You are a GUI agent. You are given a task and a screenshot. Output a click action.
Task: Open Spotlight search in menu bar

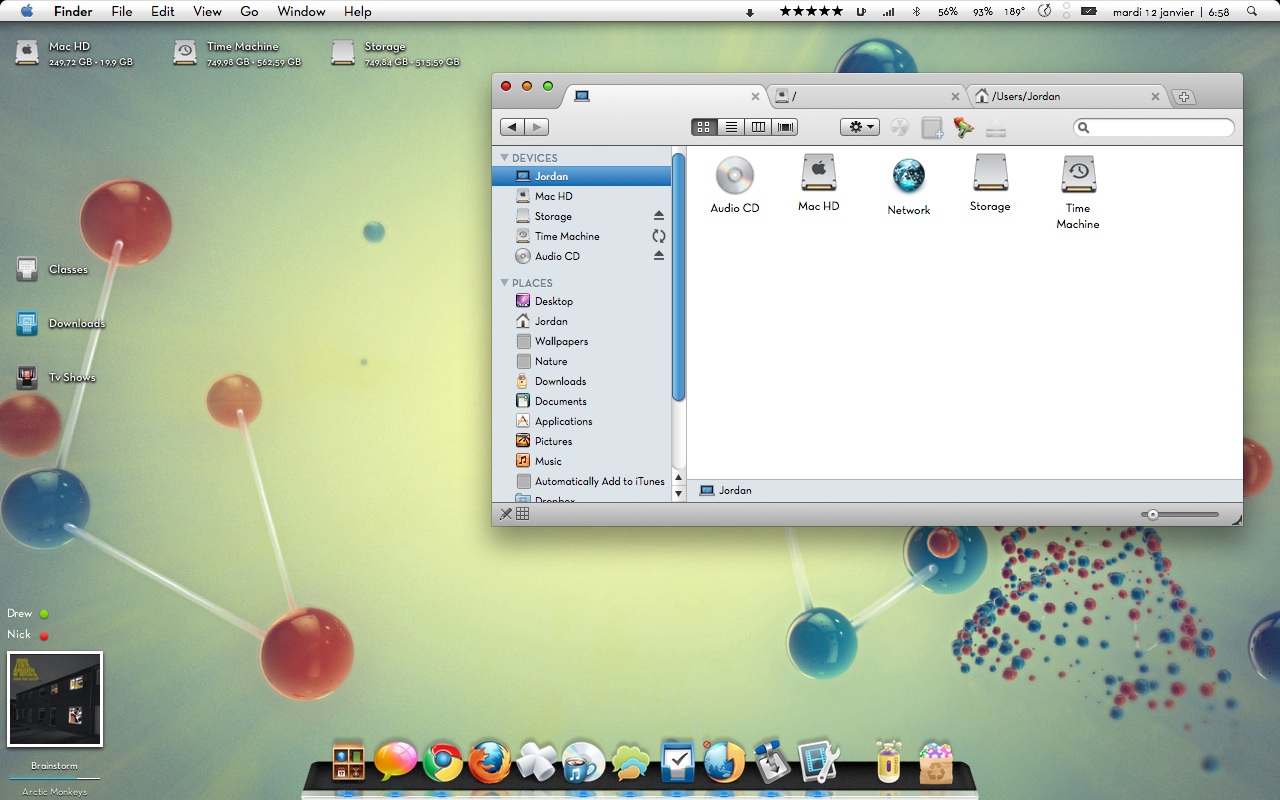point(1251,12)
